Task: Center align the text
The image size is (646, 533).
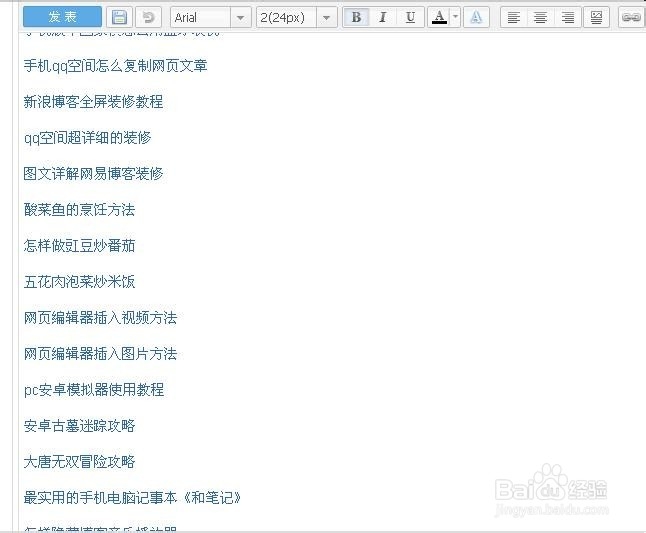Action: point(541,17)
